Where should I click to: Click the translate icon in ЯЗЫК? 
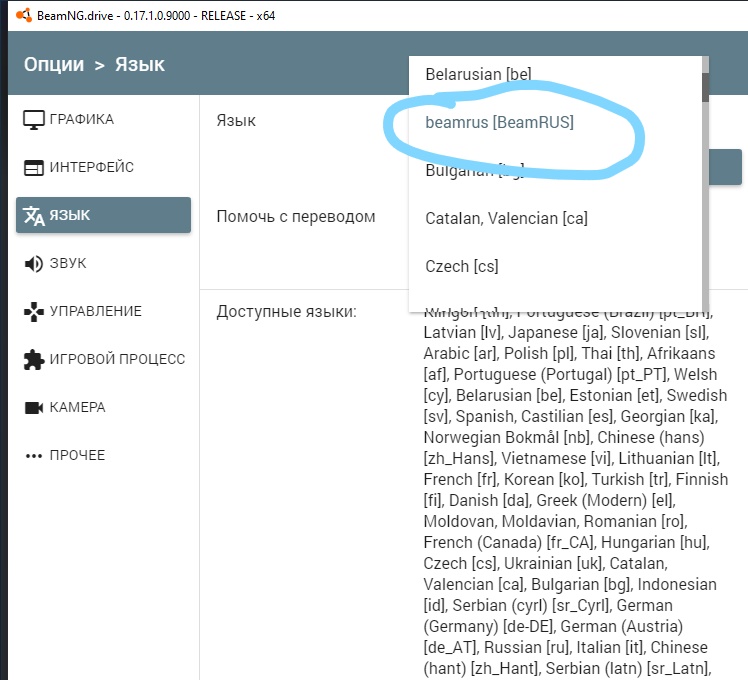(34, 216)
